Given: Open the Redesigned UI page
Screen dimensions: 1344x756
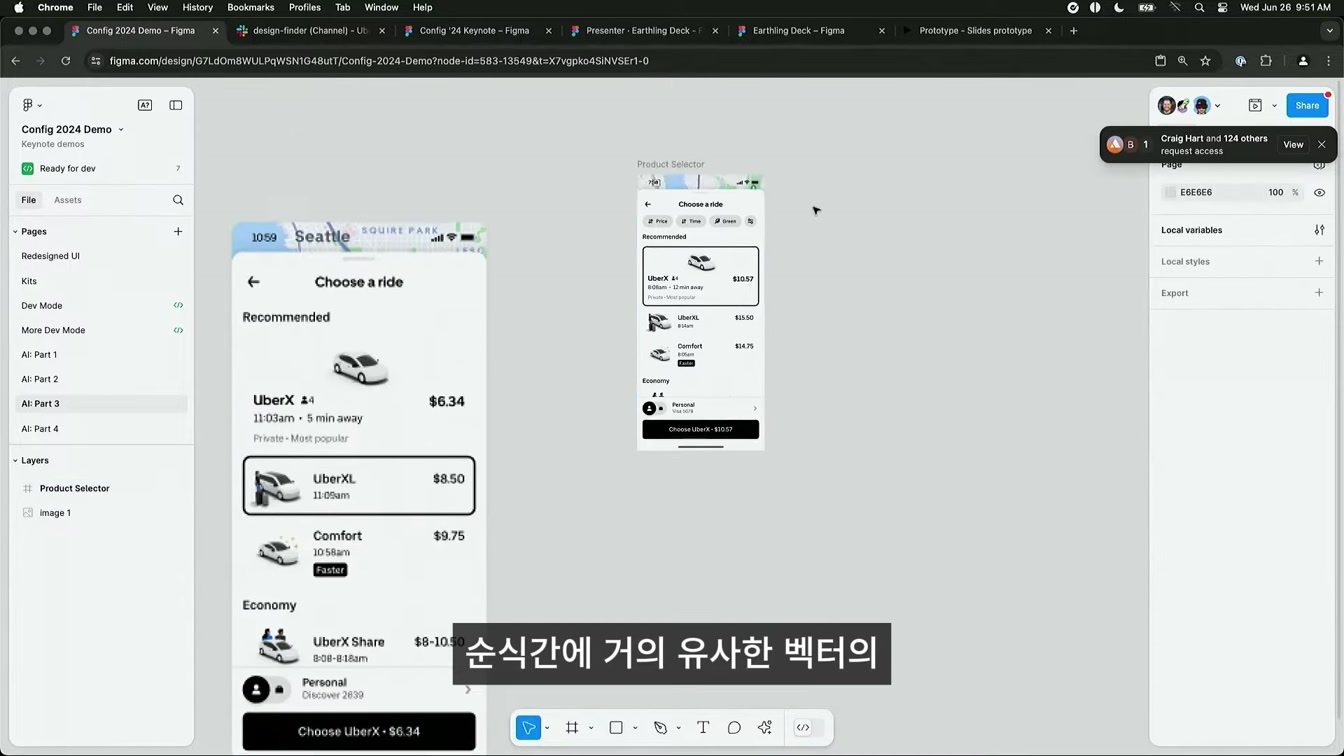Looking at the screenshot, I should point(51,256).
